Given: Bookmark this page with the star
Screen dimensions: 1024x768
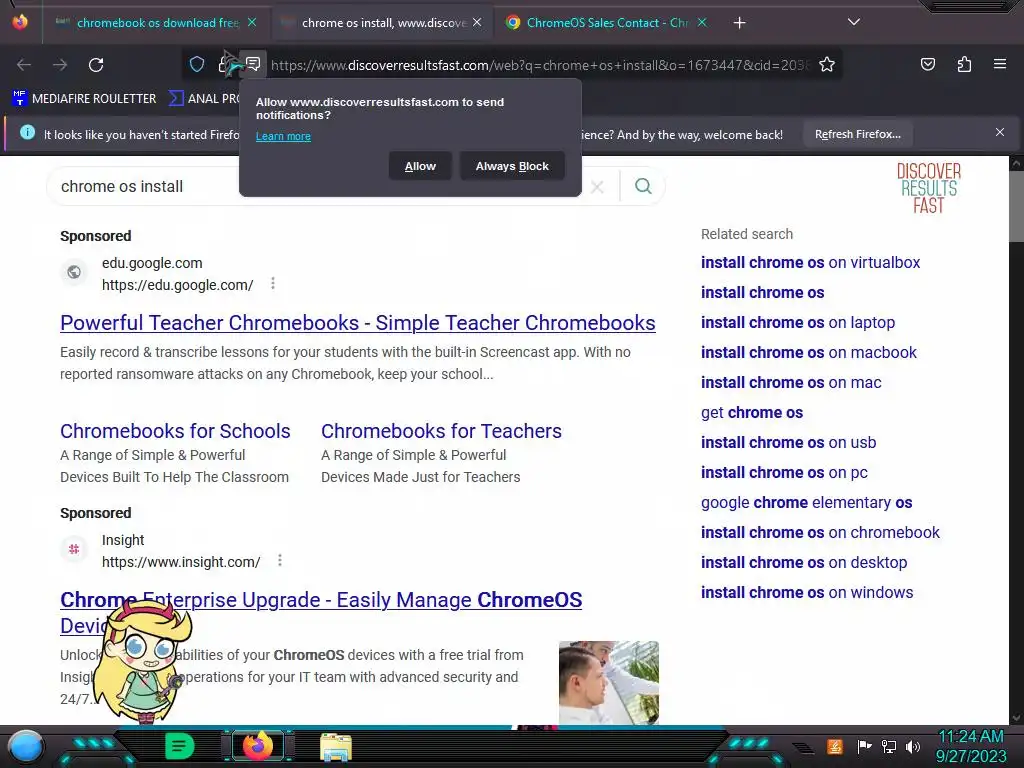Looking at the screenshot, I should (827, 65).
